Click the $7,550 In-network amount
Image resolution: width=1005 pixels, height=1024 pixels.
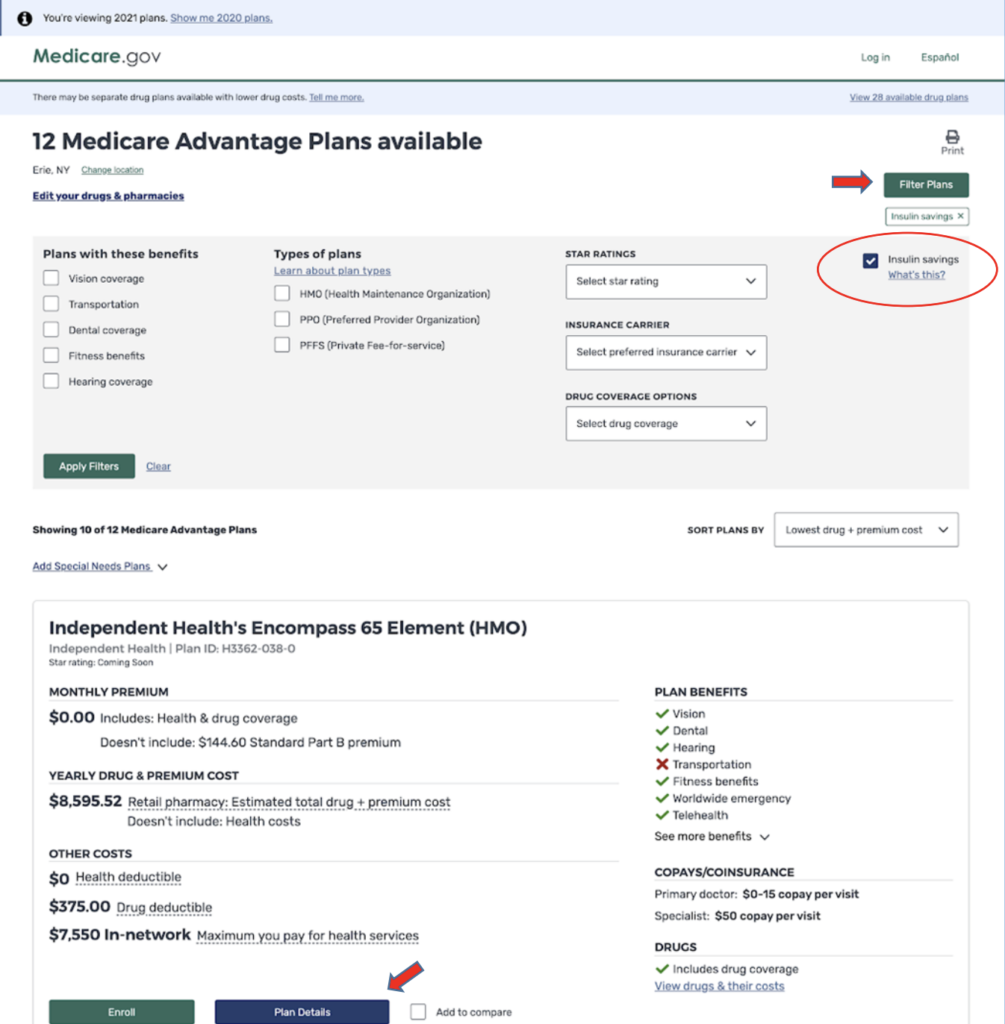click(120, 935)
